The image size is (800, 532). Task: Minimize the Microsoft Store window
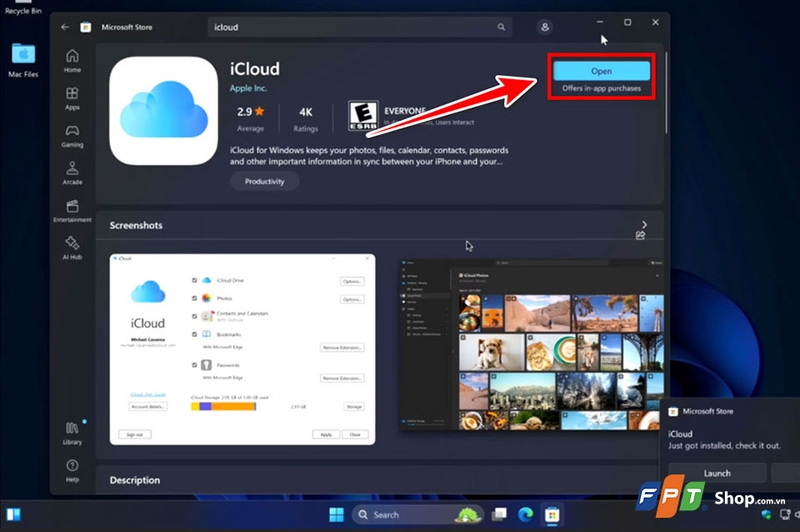click(x=600, y=22)
